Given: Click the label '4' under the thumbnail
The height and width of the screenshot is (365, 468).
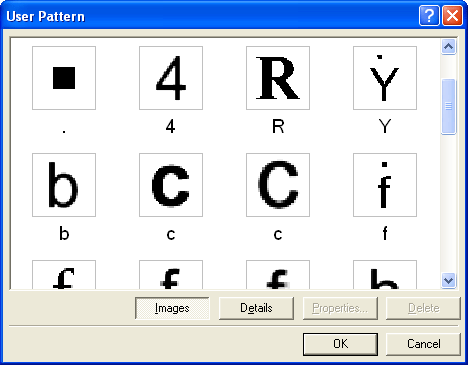Looking at the screenshot, I should point(171,127).
